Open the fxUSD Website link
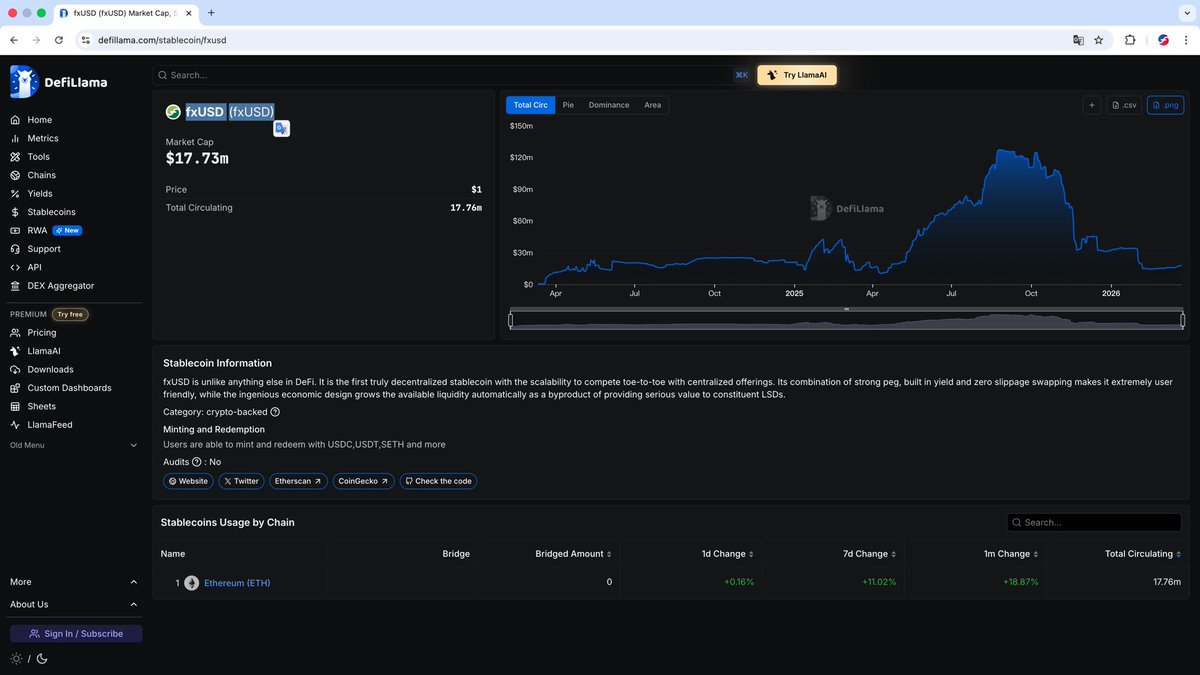The image size is (1200, 675). 188,481
